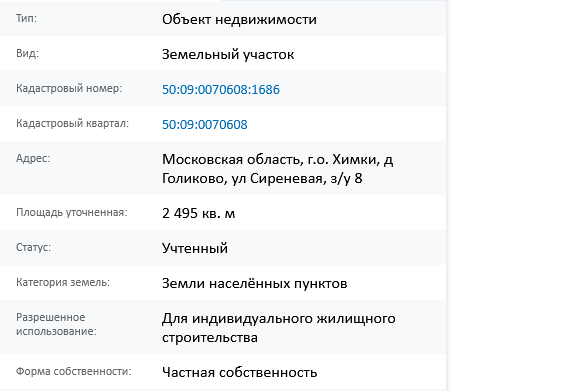The image size is (565, 391).
Task: Click the 'Форма собственности:' label
Action: coord(74,371)
